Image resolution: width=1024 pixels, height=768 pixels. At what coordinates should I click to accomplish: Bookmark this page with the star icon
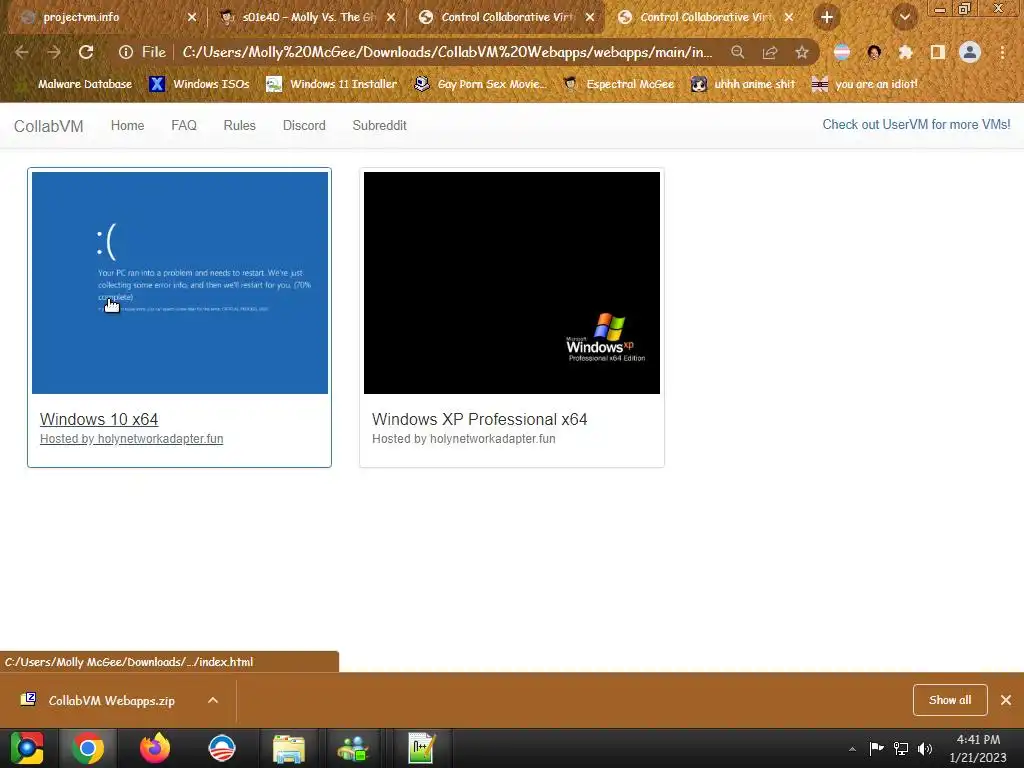point(802,52)
